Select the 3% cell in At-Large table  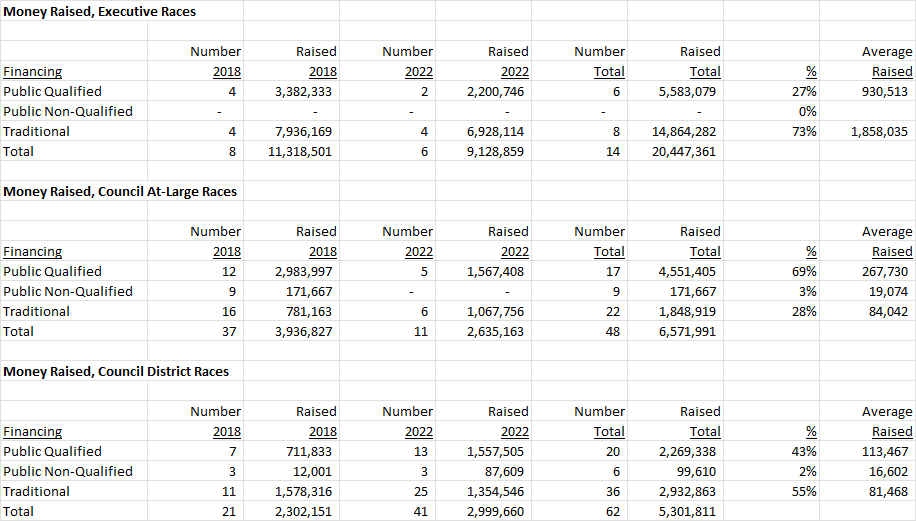(807, 291)
